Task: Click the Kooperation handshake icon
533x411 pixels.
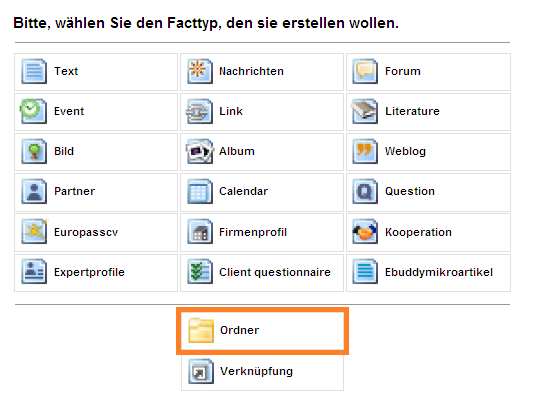Action: tap(365, 232)
